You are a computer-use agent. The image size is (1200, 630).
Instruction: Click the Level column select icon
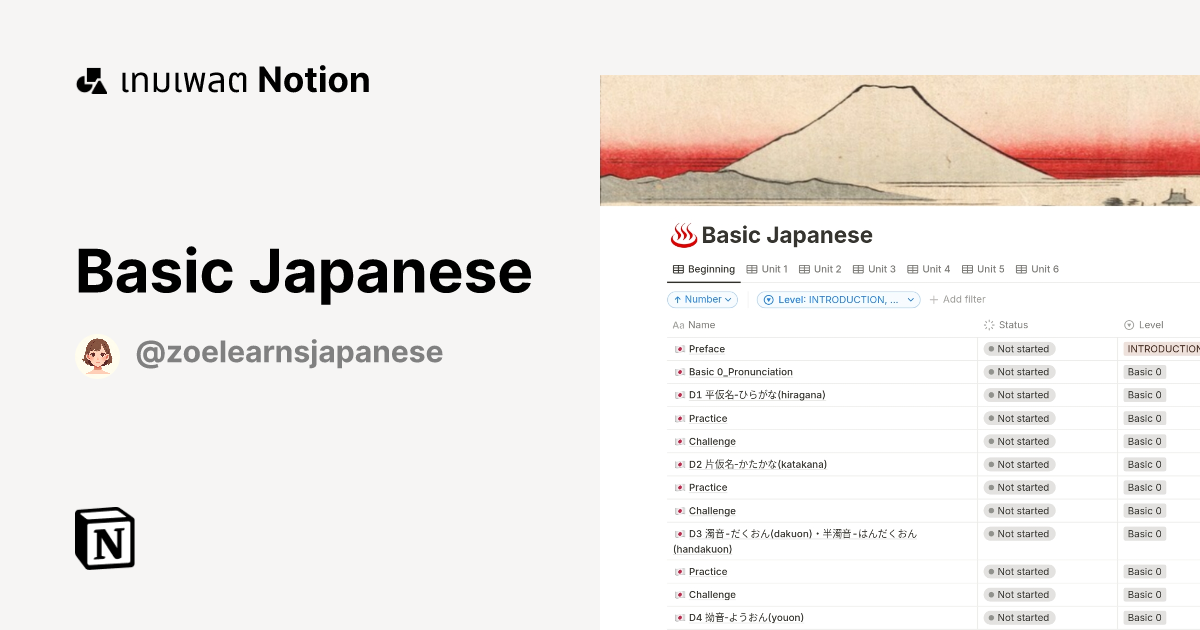(x=1132, y=324)
